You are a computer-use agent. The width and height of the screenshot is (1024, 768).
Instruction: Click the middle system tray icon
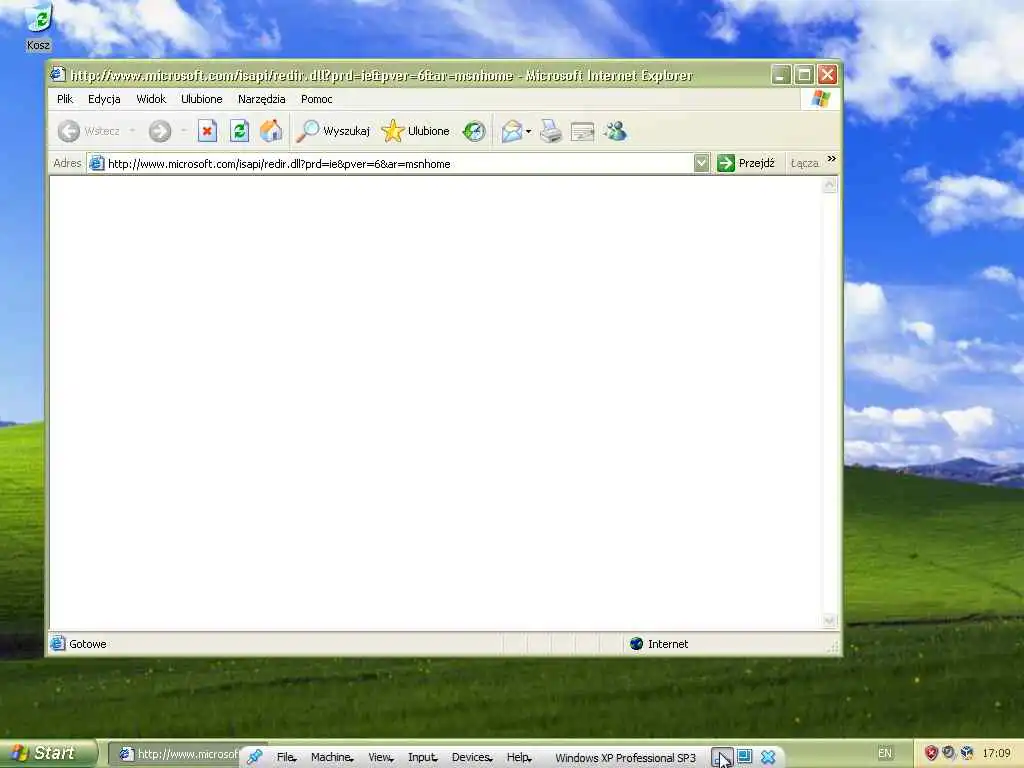tap(949, 753)
